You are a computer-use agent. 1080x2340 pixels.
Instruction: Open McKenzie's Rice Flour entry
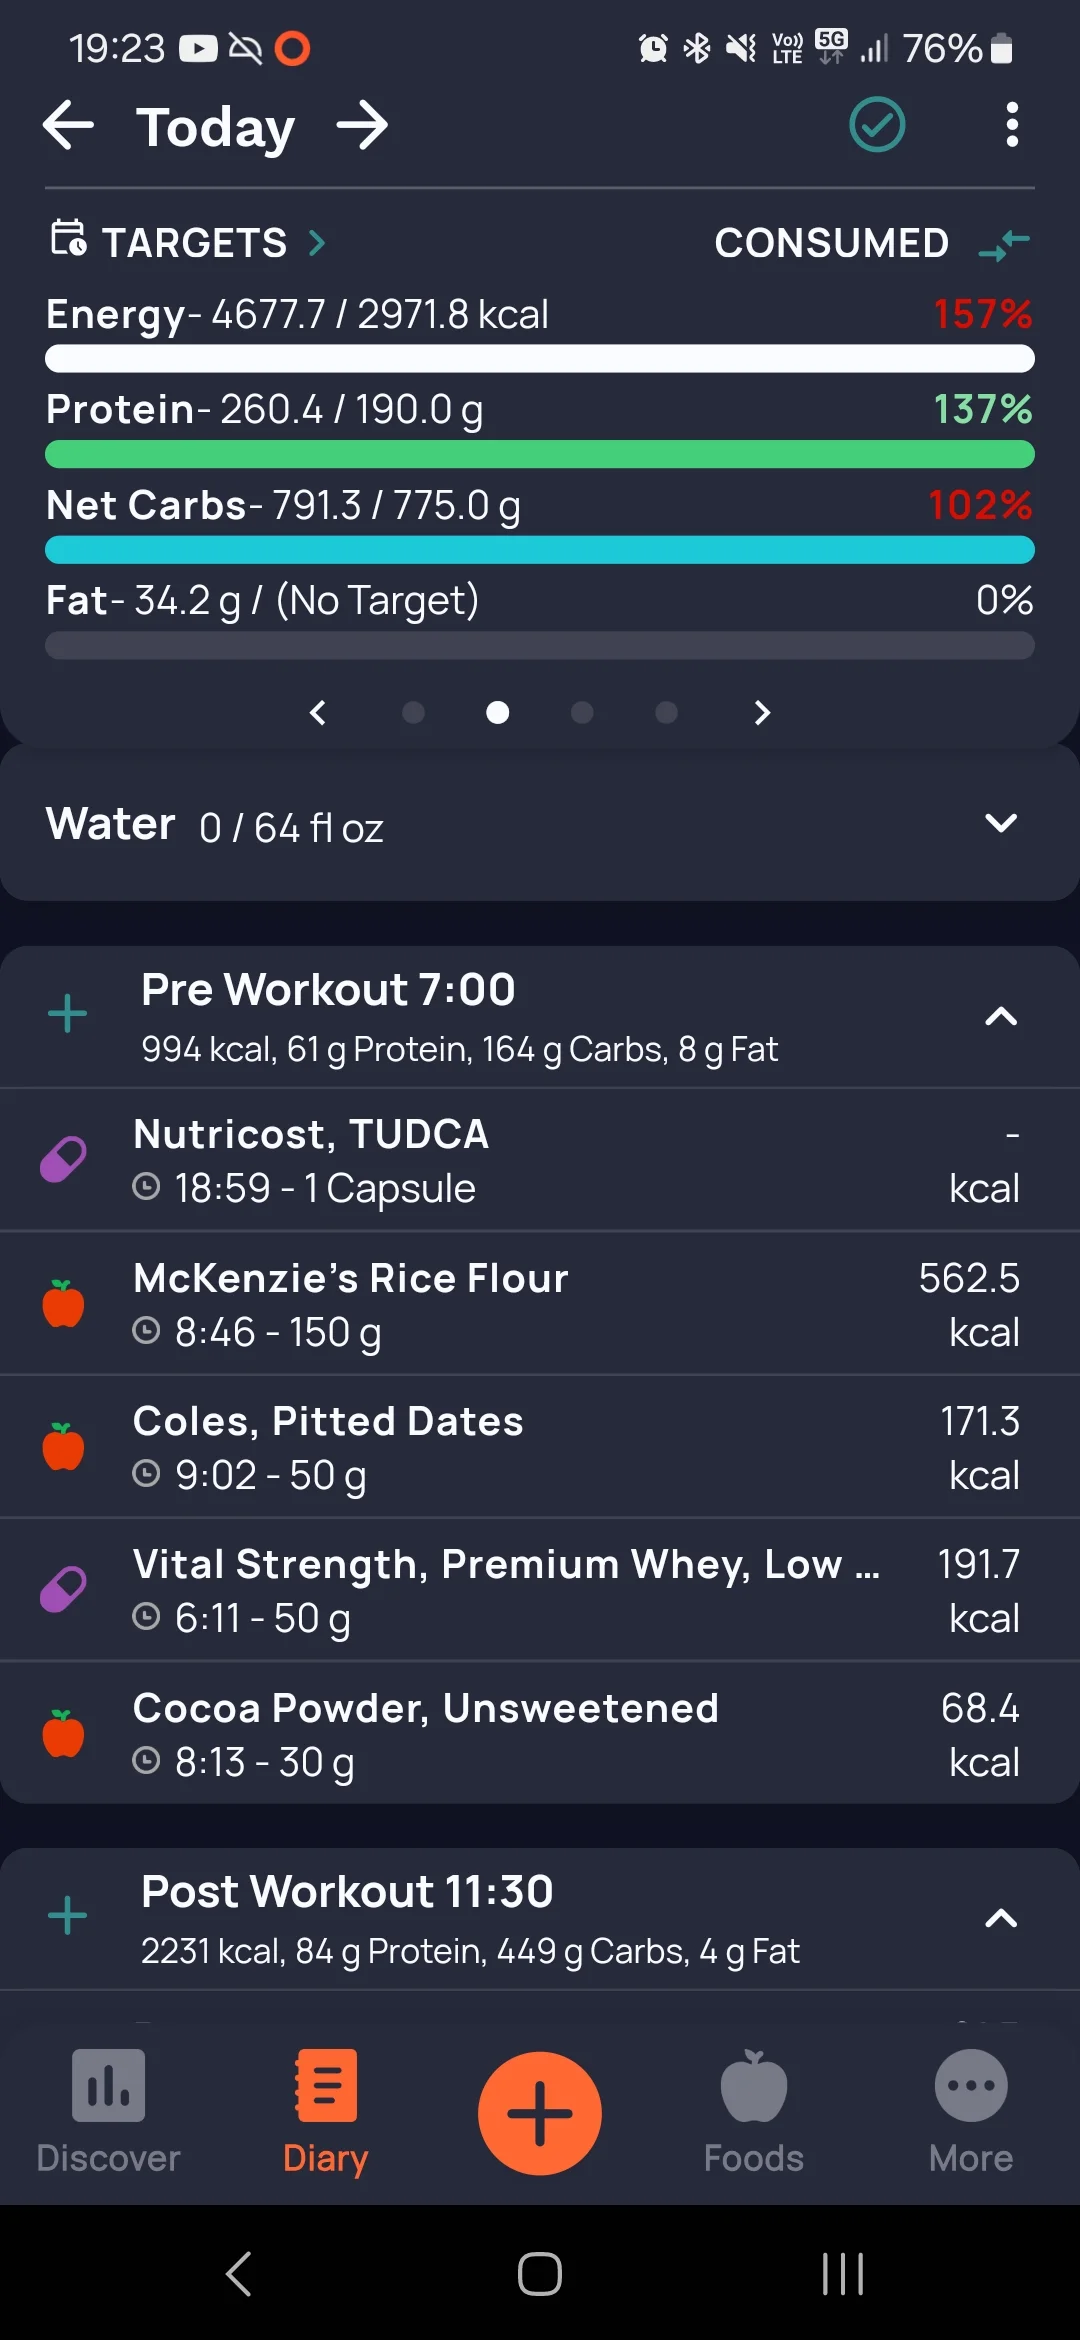(540, 1303)
